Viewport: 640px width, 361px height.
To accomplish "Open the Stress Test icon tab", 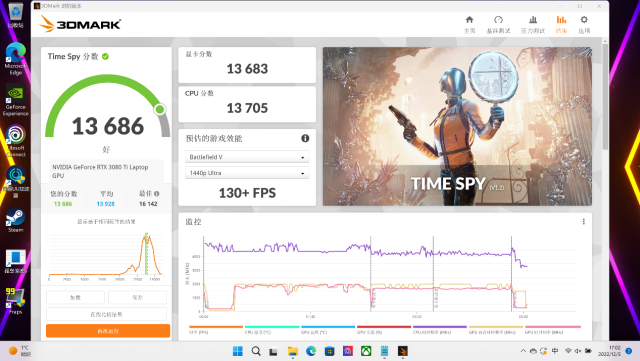I will pos(533,20).
